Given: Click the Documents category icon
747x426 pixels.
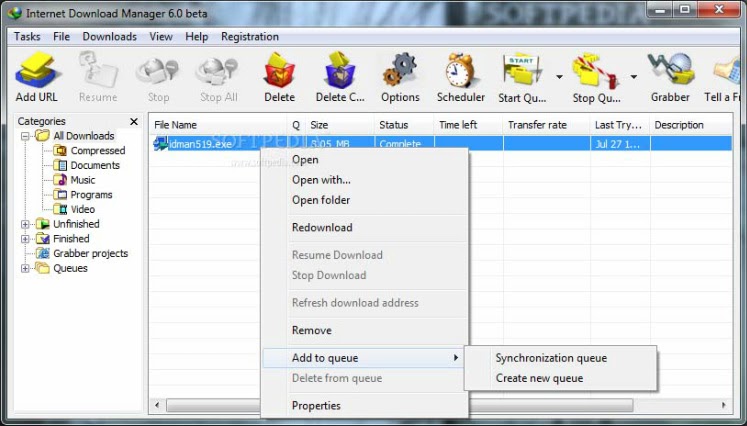Looking at the screenshot, I should [60, 165].
